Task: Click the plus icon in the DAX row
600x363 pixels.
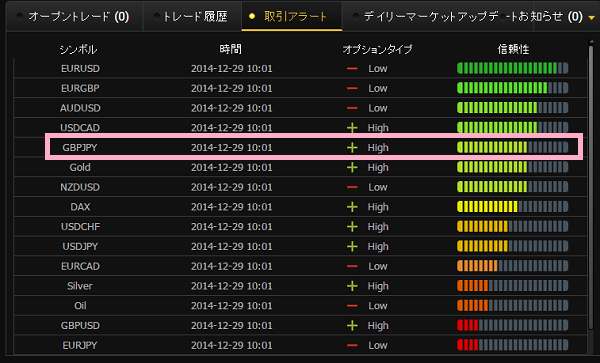Action: tap(352, 207)
